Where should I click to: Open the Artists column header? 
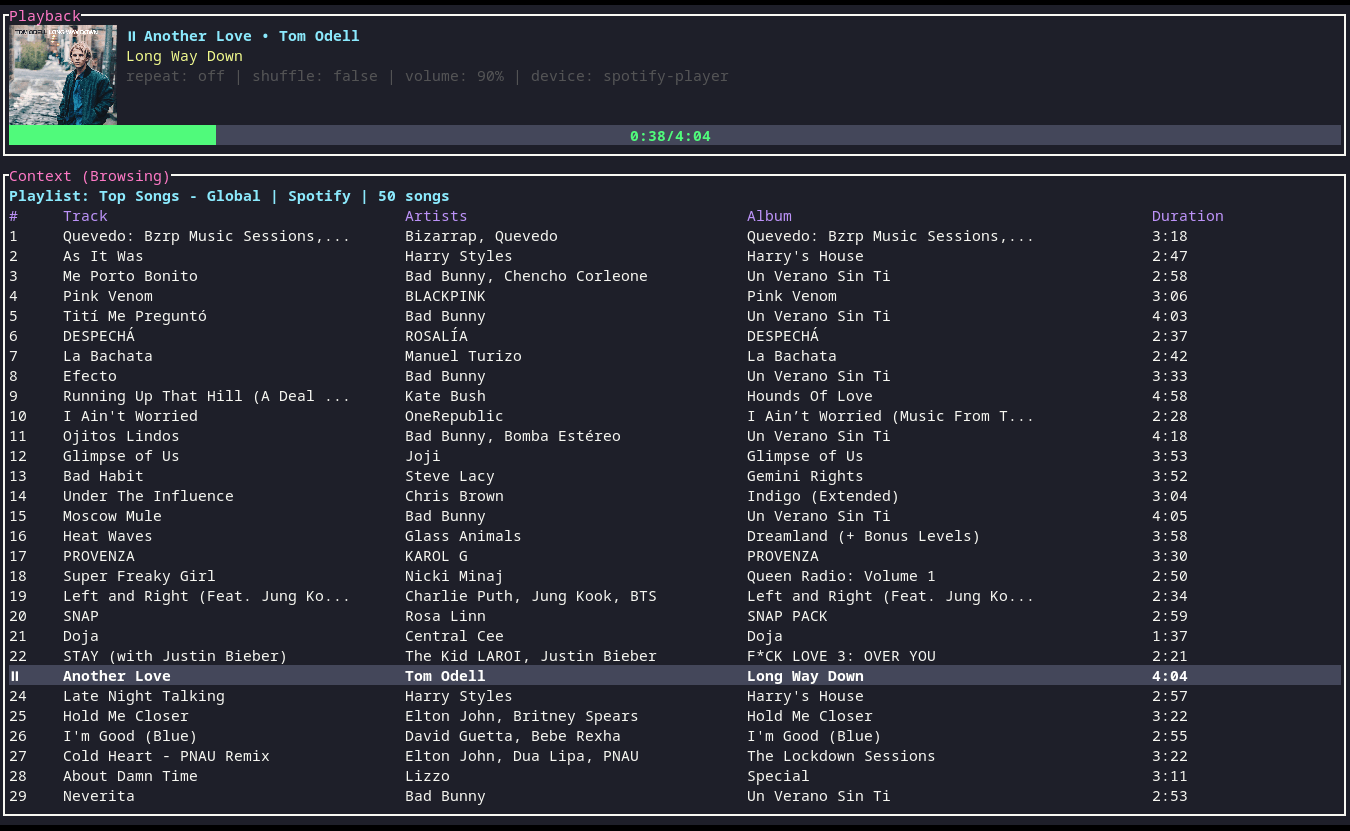click(436, 216)
